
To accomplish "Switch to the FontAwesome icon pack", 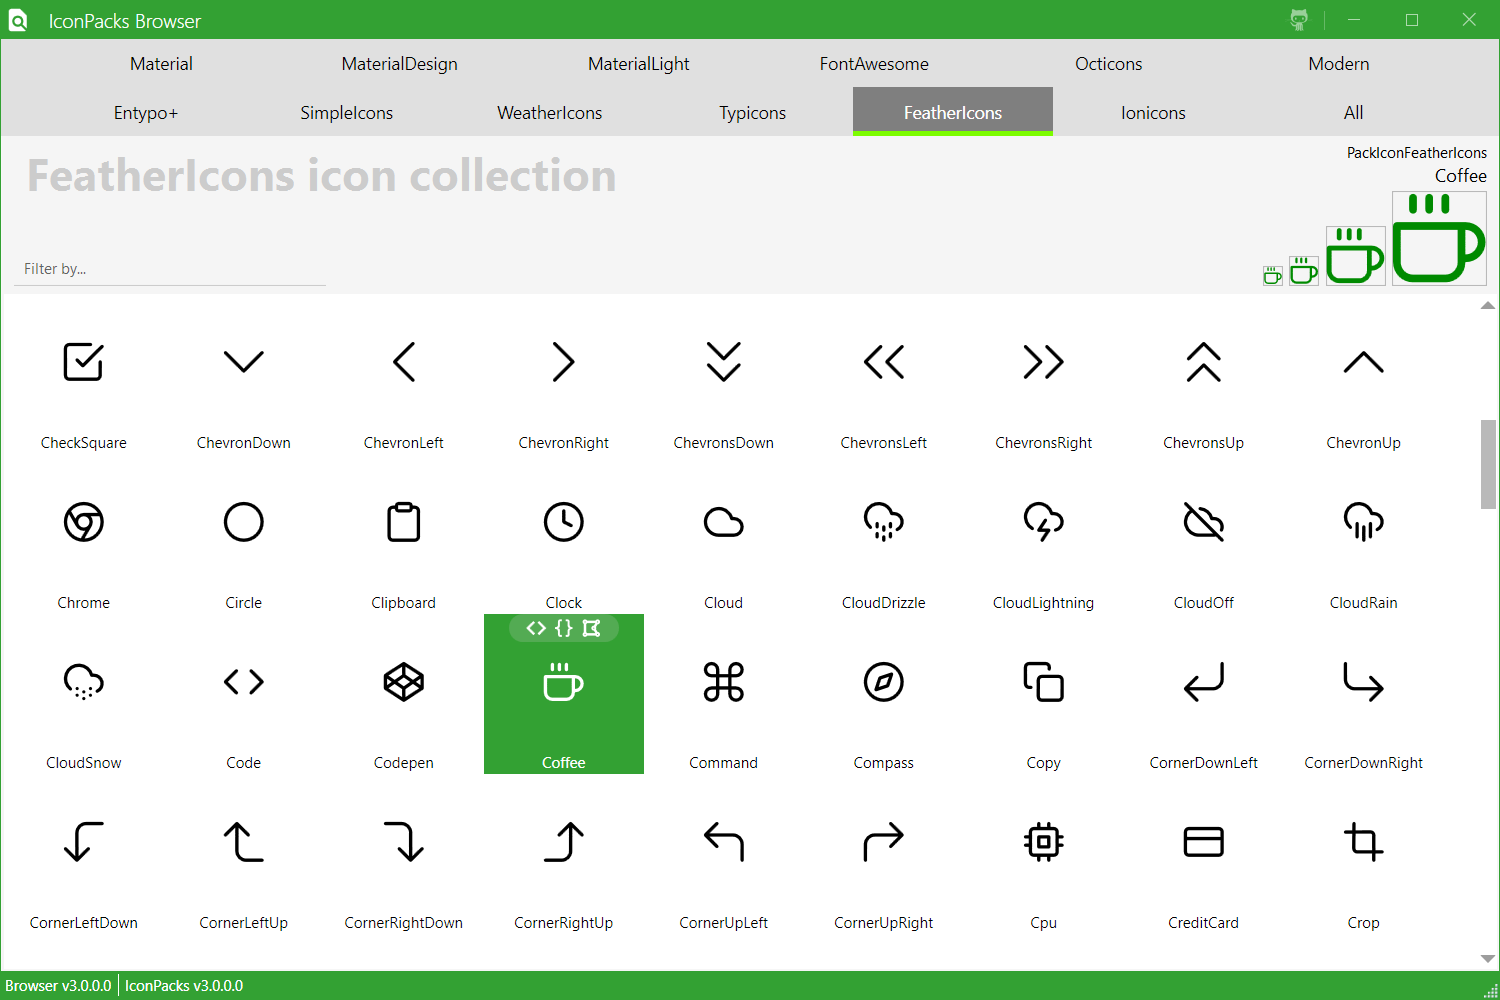I will pyautogui.click(x=873, y=63).
